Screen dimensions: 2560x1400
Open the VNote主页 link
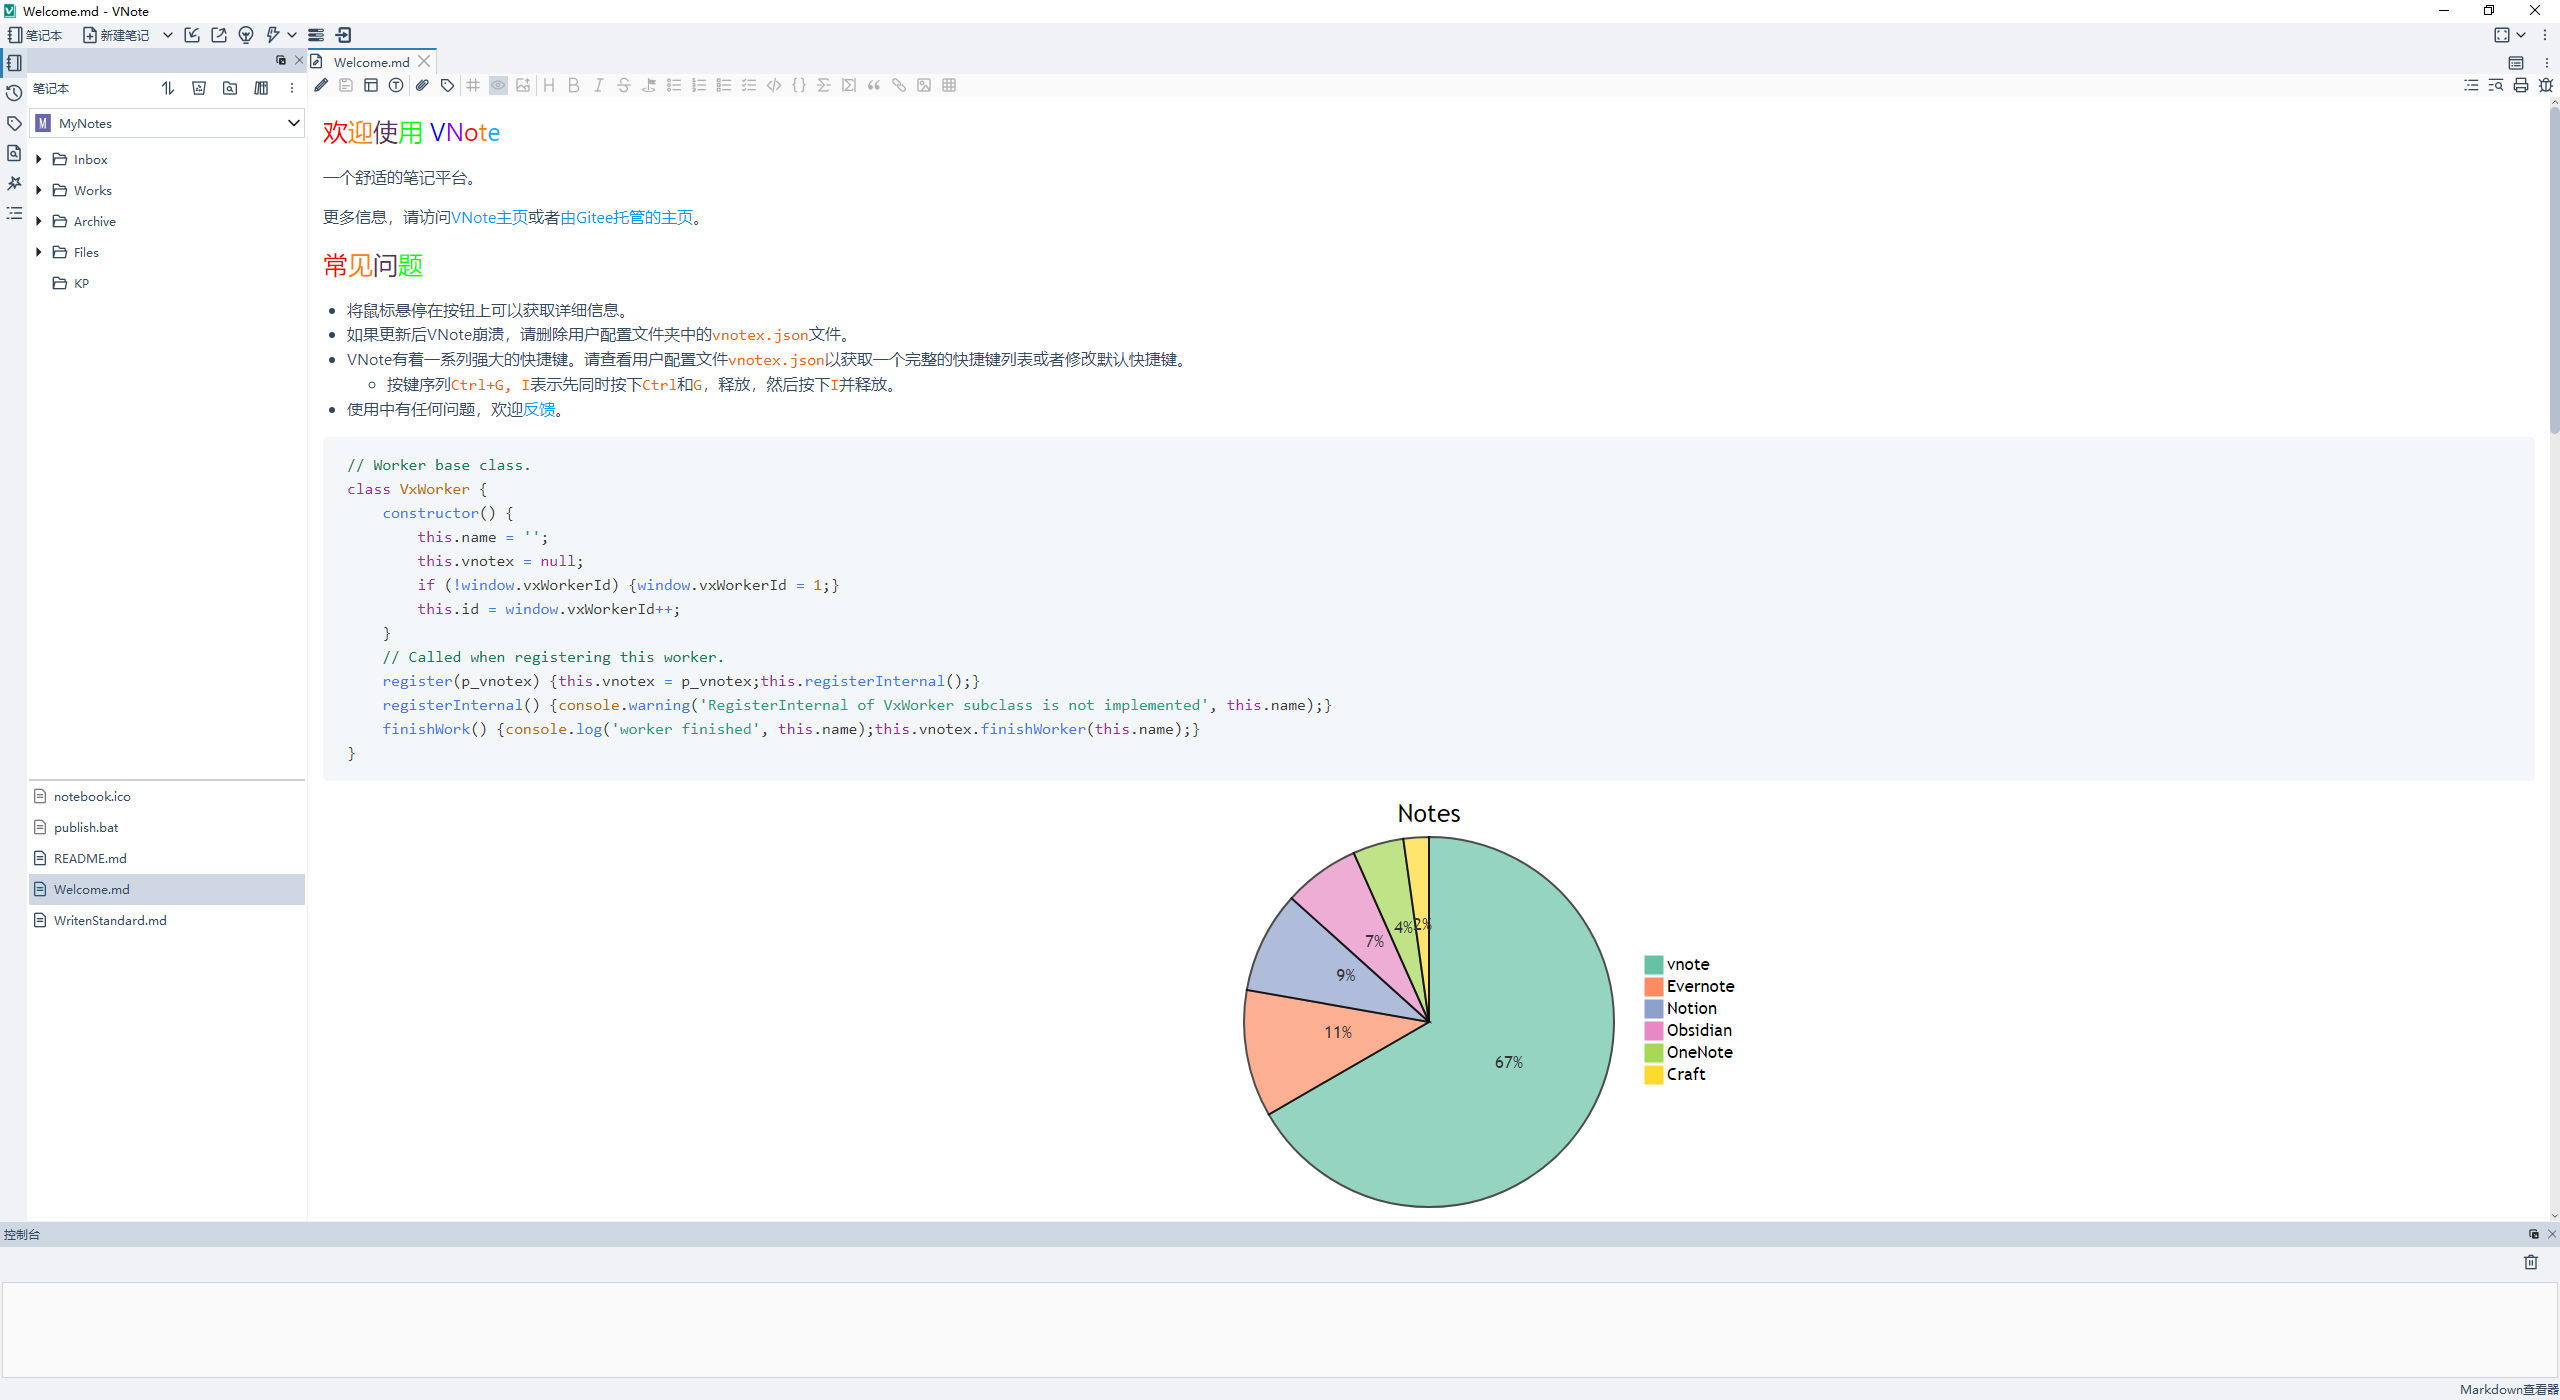[489, 217]
